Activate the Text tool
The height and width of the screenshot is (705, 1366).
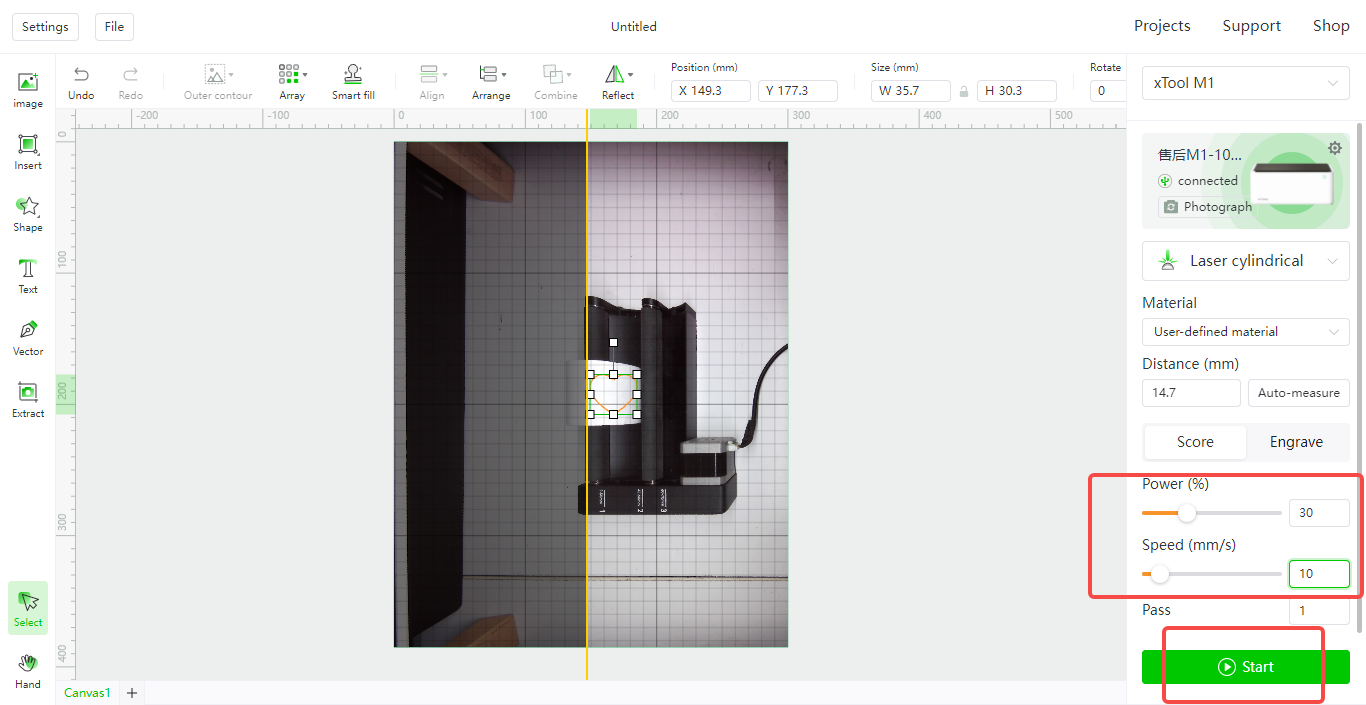pos(28,275)
